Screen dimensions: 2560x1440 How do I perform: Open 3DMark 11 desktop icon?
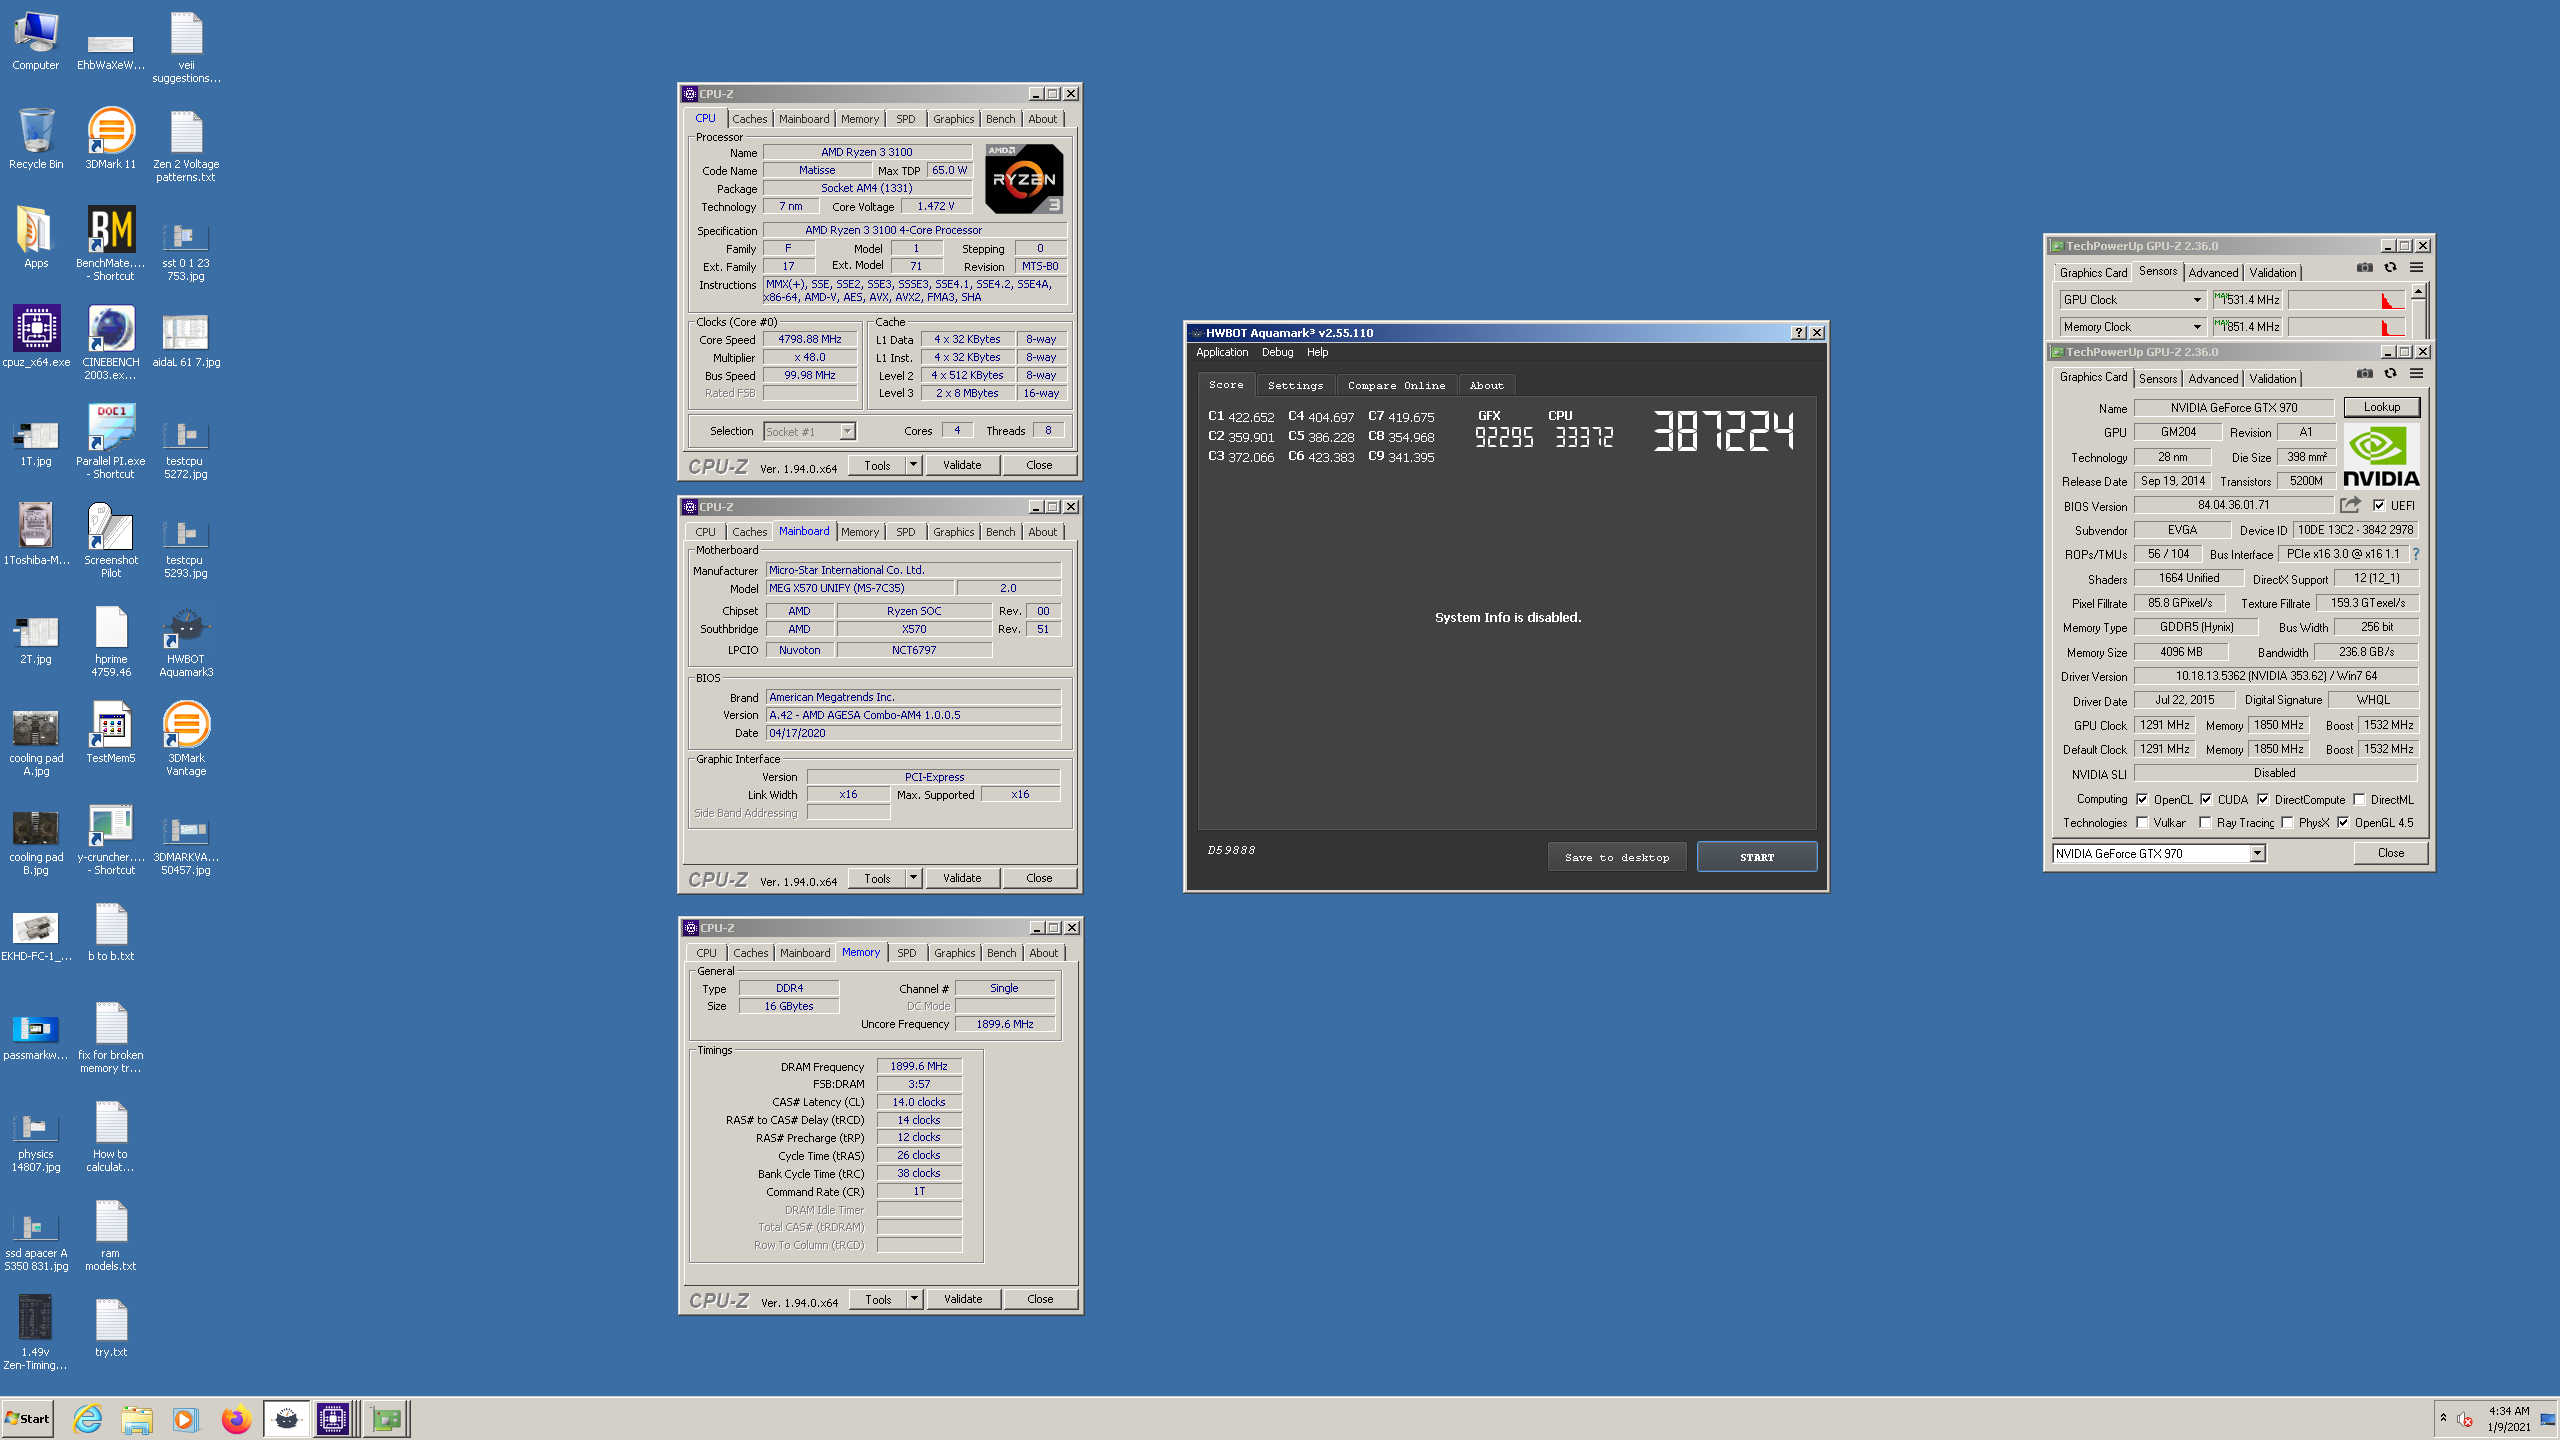pos(110,139)
